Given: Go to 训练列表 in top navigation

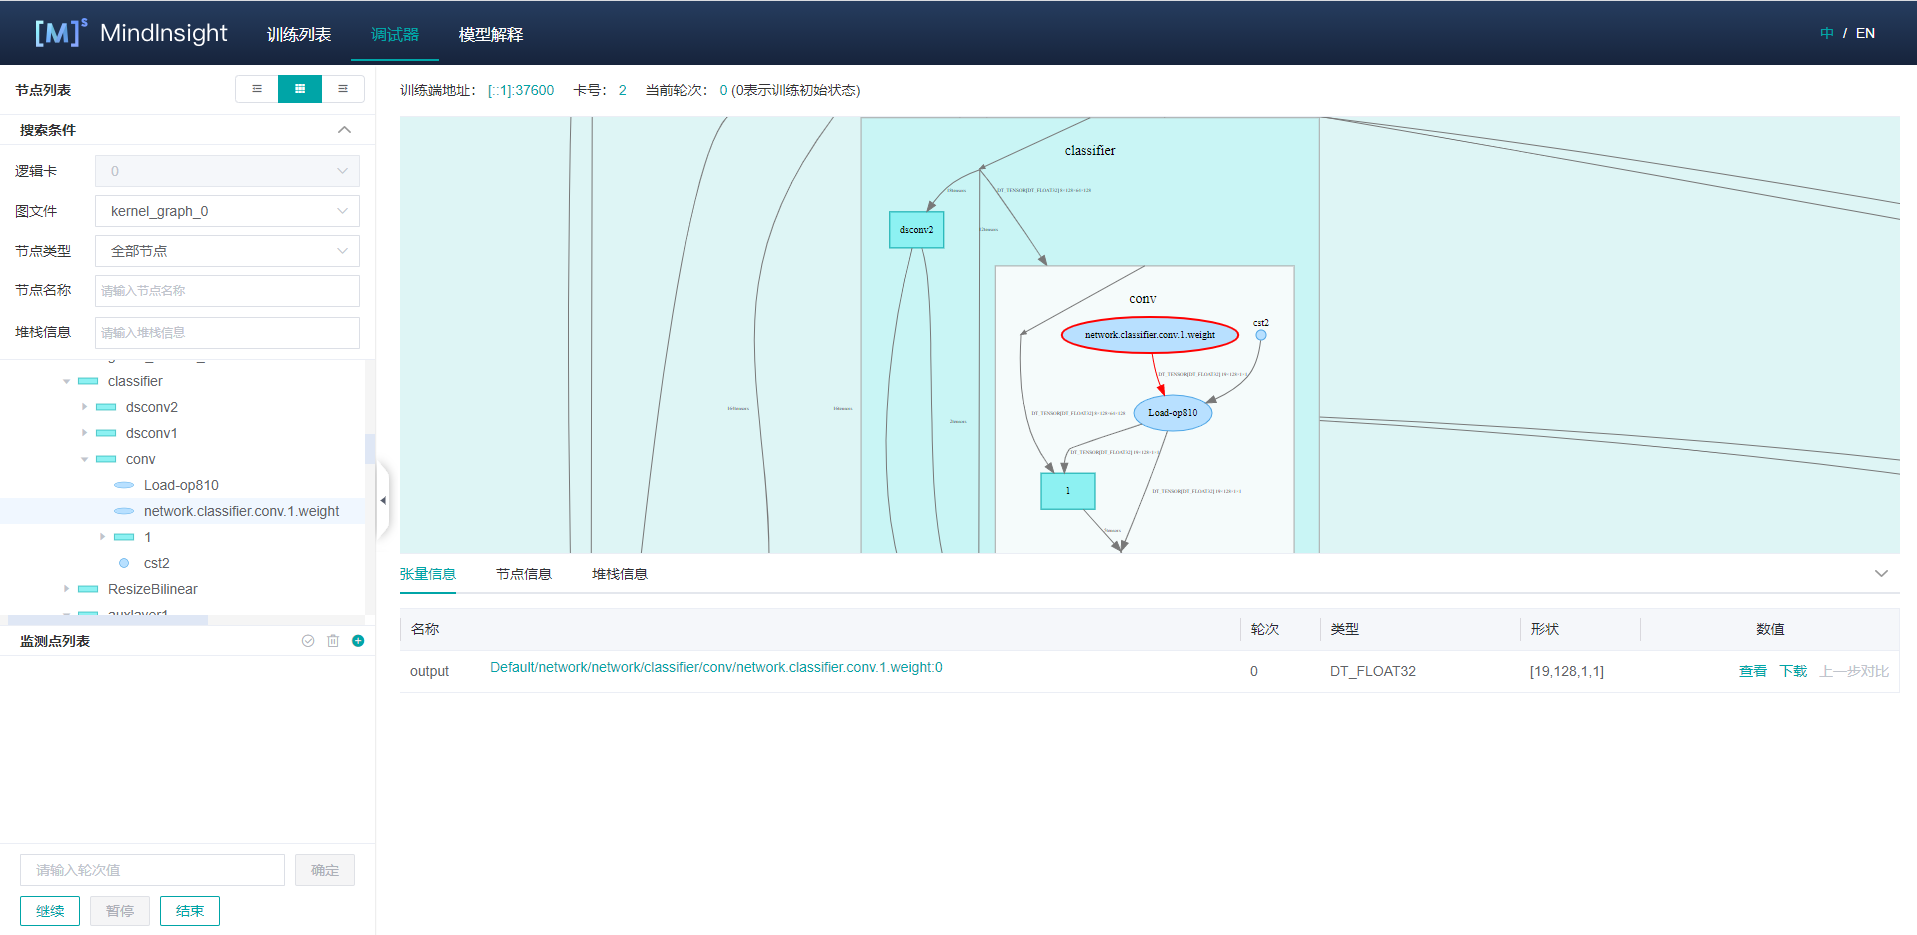Looking at the screenshot, I should (x=299, y=34).
